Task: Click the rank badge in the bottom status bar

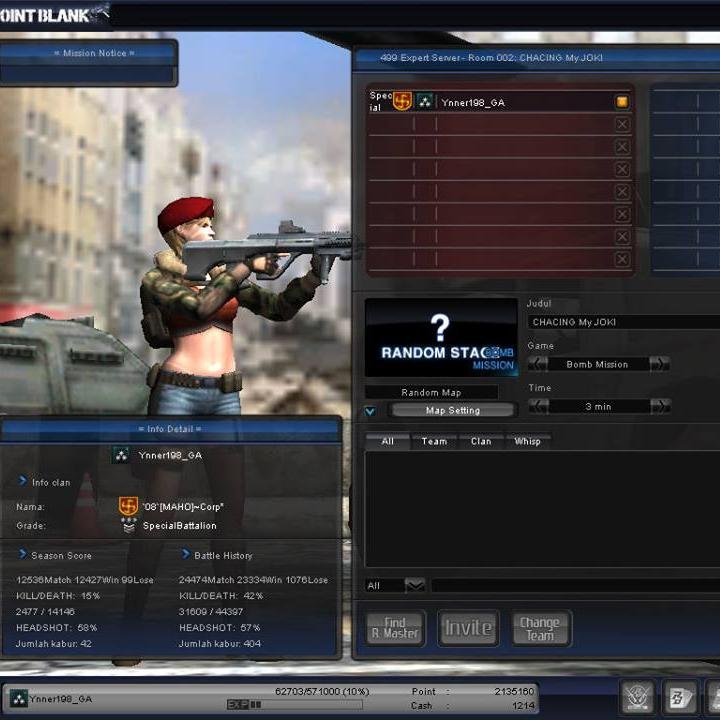Action: pos(18,699)
